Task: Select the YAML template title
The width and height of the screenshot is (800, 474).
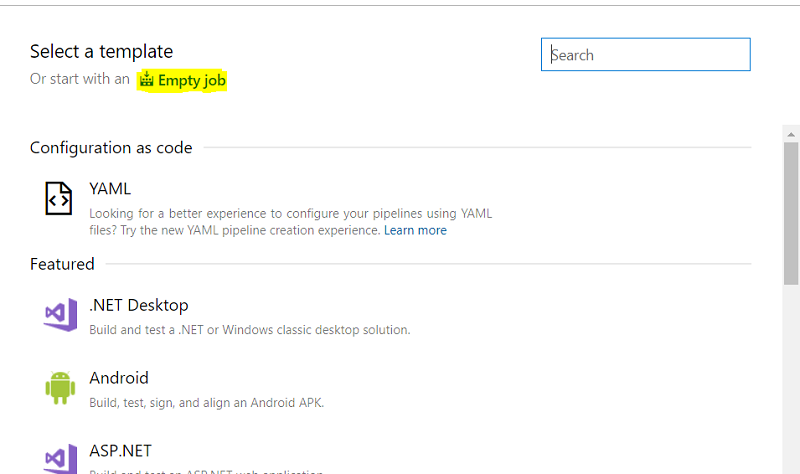Action: tap(110, 188)
